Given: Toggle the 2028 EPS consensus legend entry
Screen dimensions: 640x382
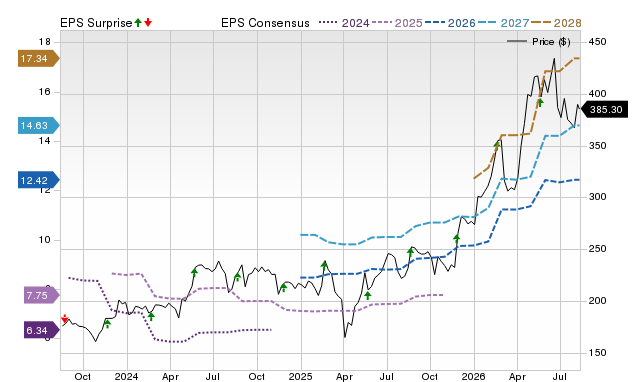Looking at the screenshot, I should coord(556,23).
